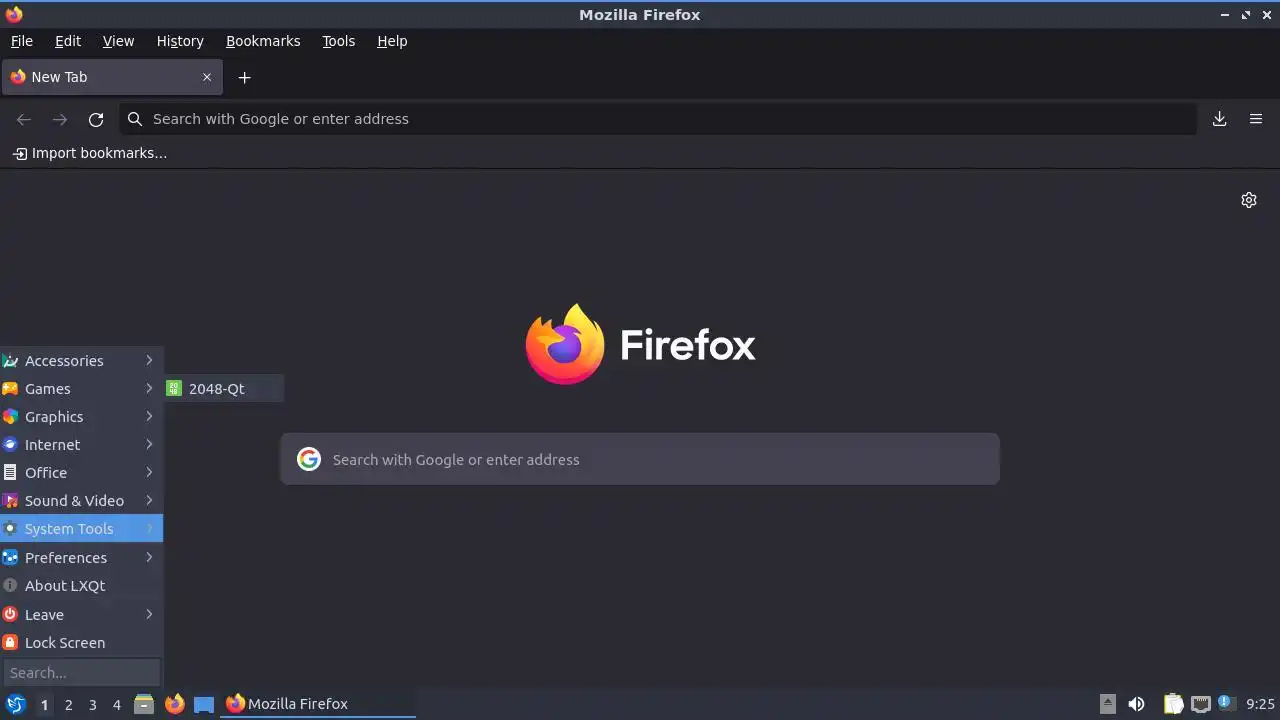The width and height of the screenshot is (1280, 720).
Task: Close the New Tab tab
Action: [207, 77]
